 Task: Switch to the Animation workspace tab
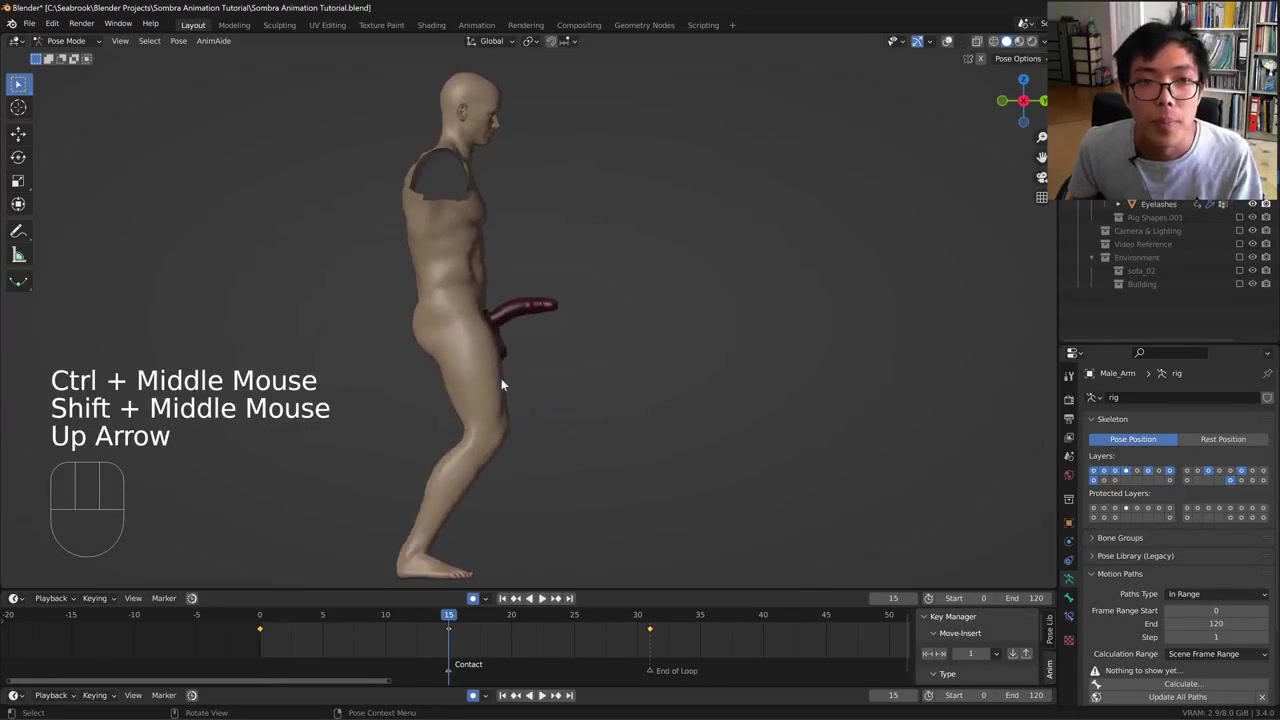tap(476, 25)
